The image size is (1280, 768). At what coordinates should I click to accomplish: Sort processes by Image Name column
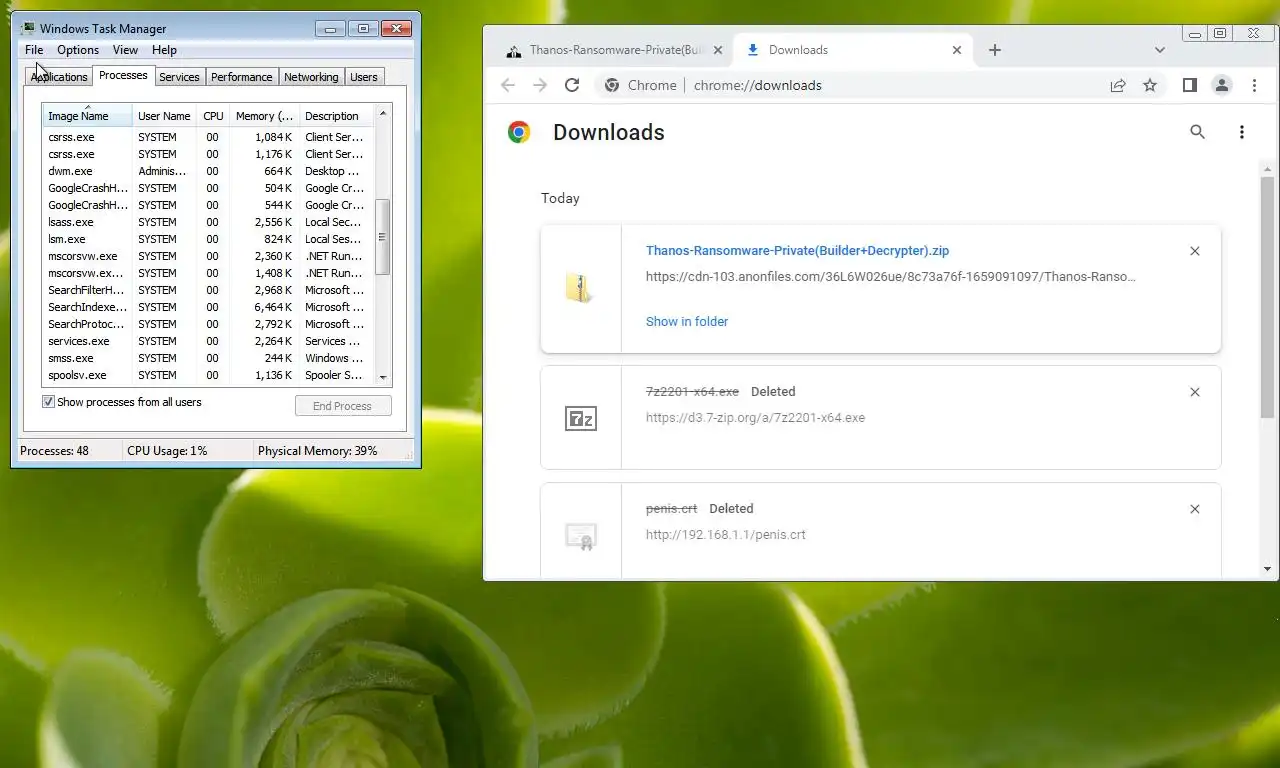[87, 116]
